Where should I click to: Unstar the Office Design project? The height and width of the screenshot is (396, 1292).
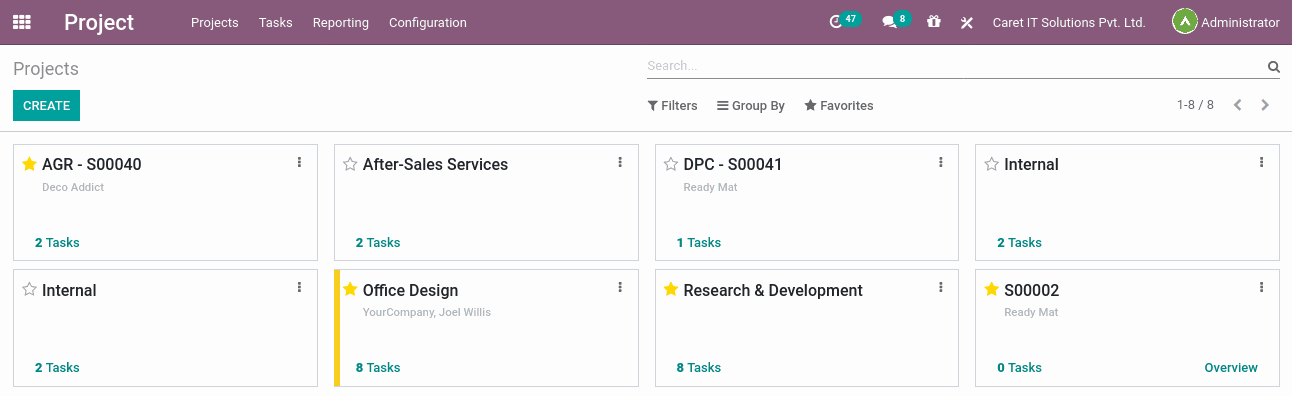[x=350, y=290]
